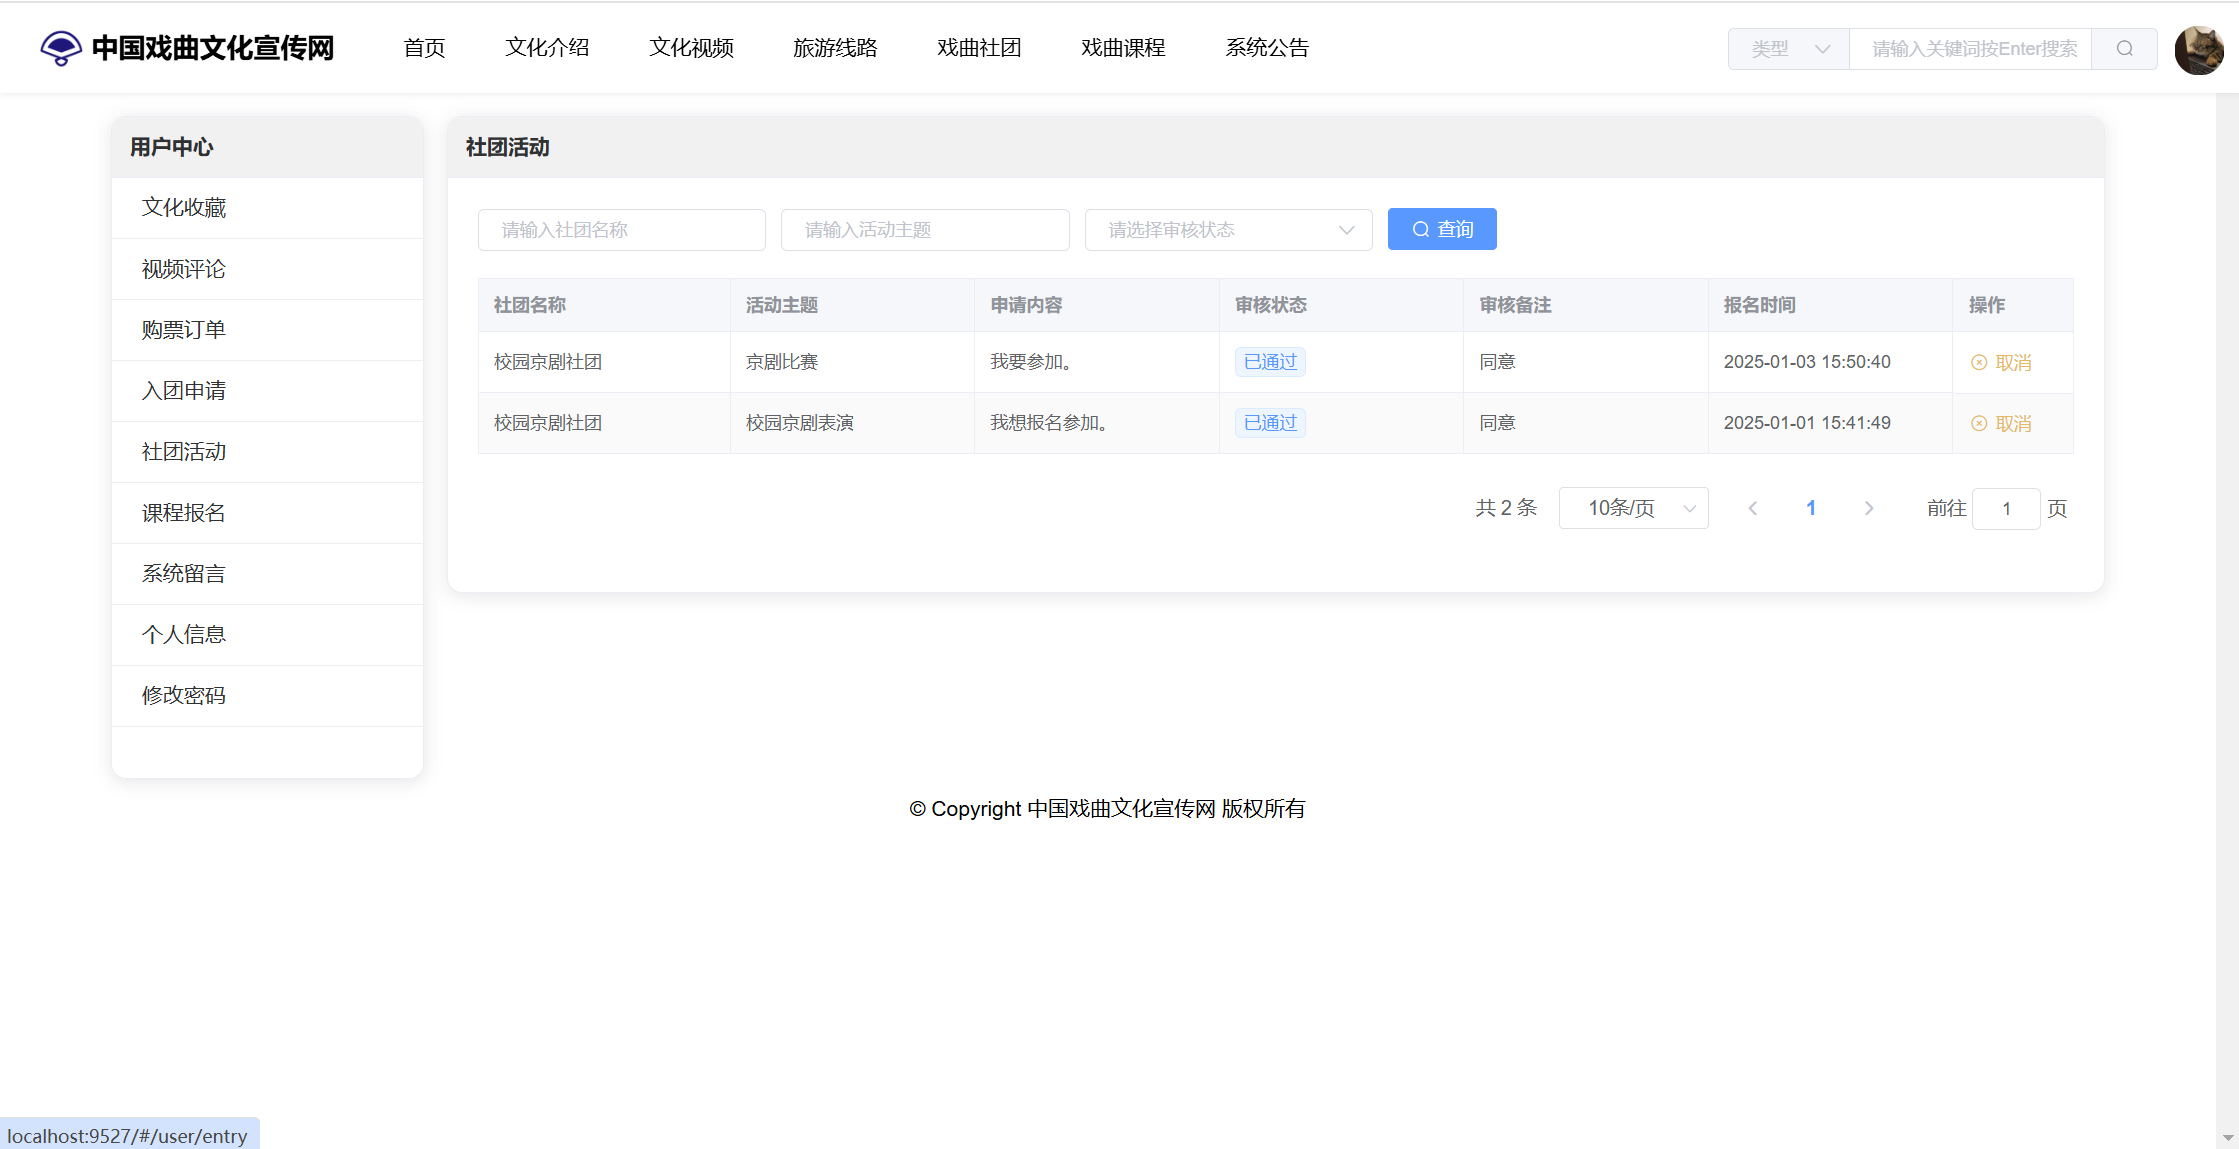
Task: Click the go-to page number box
Action: [2005, 508]
